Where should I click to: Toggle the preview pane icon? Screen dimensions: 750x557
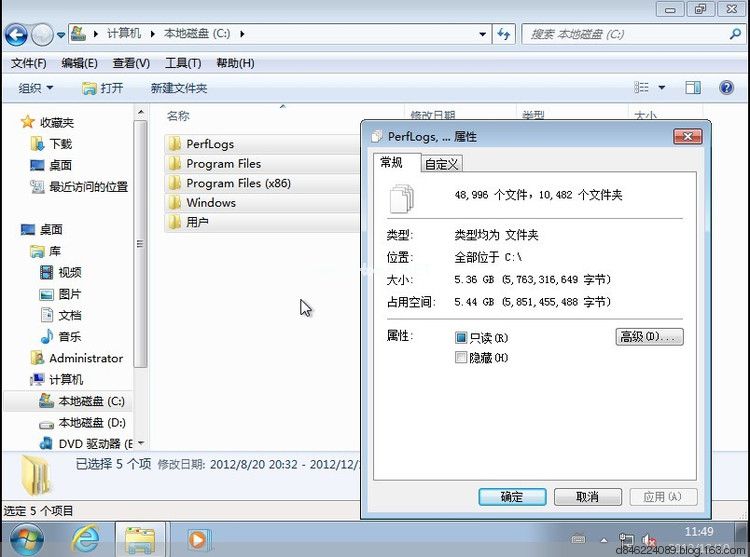pos(693,88)
